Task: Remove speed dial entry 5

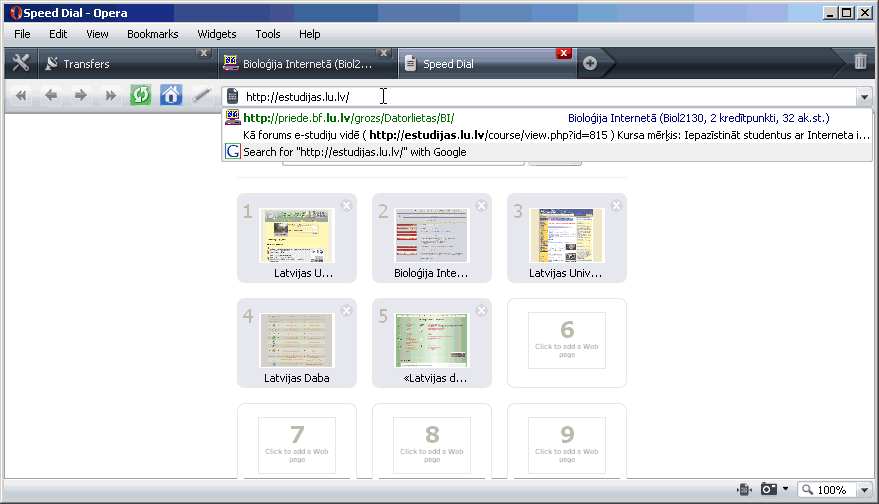Action: click(482, 311)
